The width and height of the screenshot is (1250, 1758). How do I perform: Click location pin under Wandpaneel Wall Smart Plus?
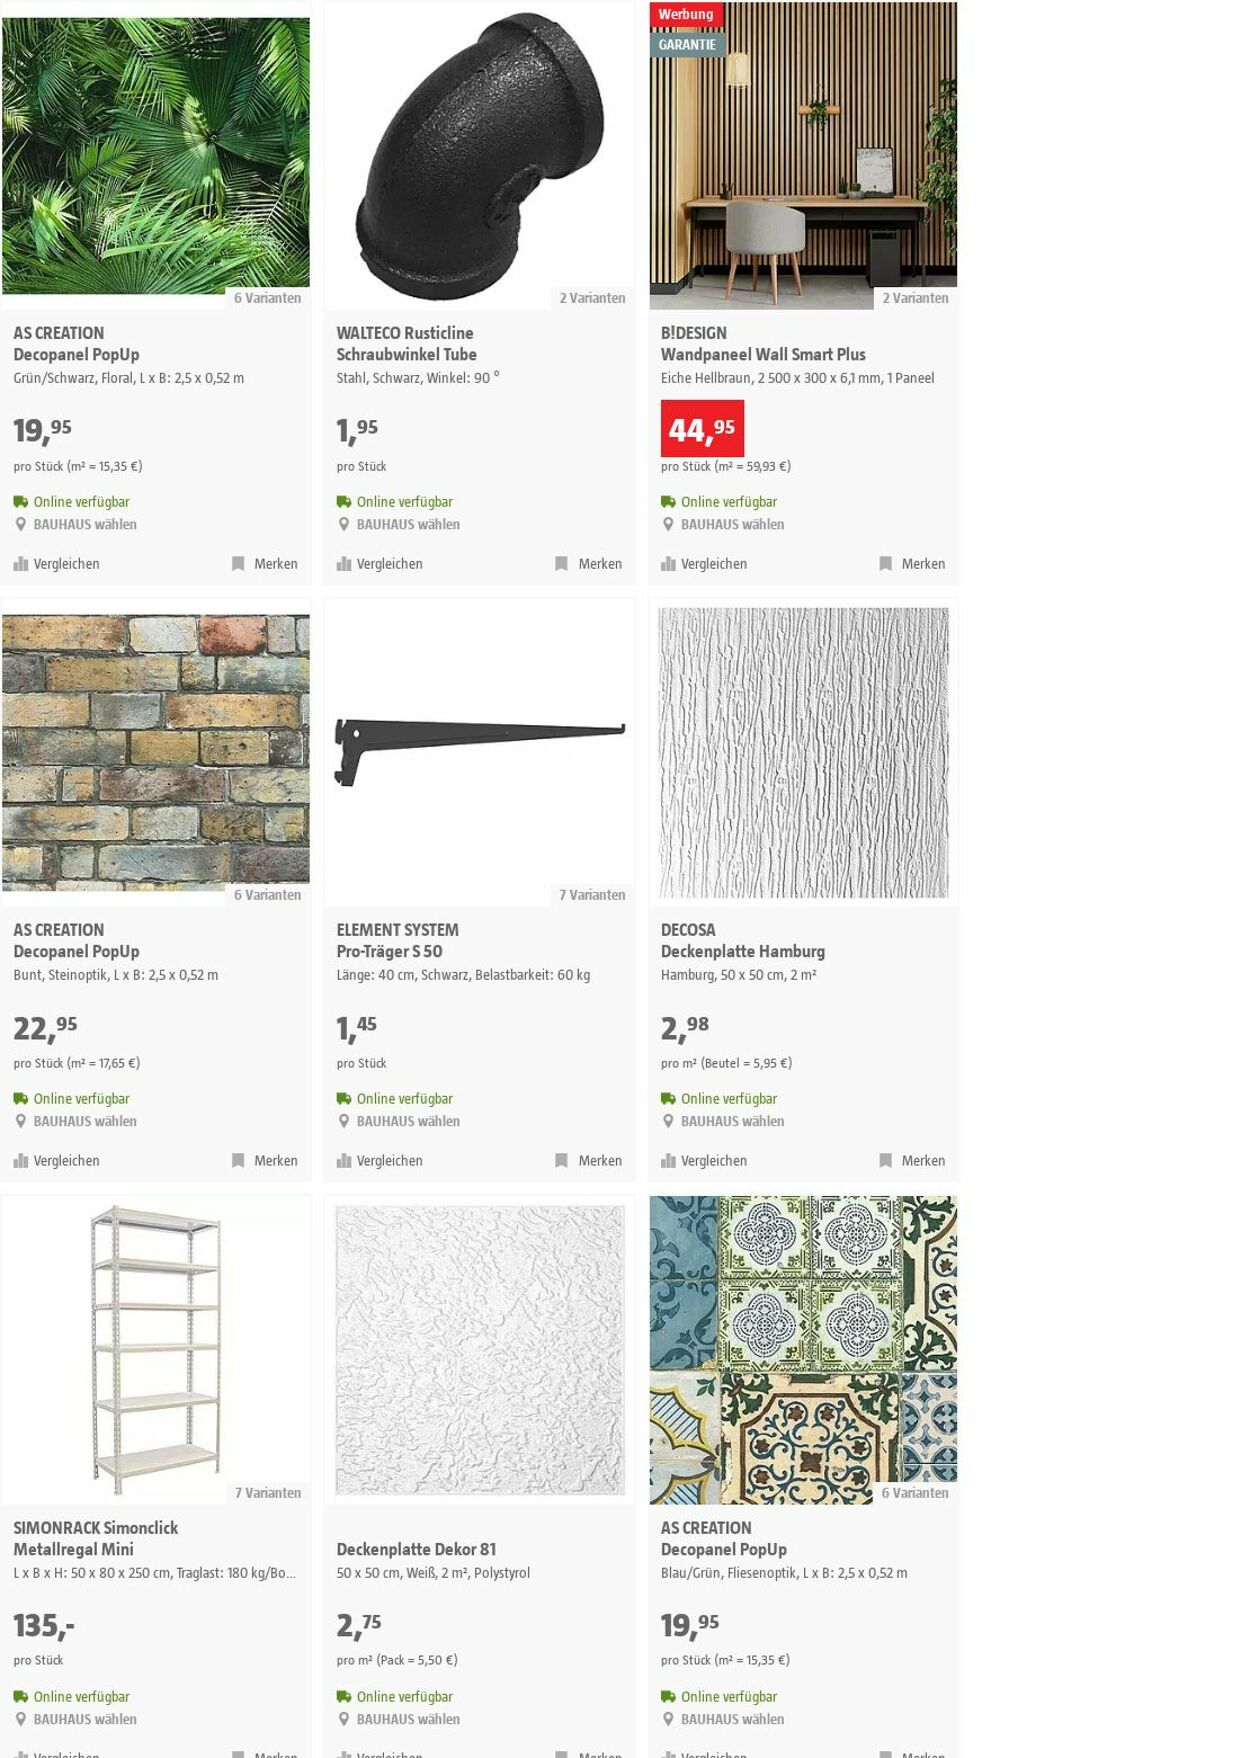(x=668, y=524)
